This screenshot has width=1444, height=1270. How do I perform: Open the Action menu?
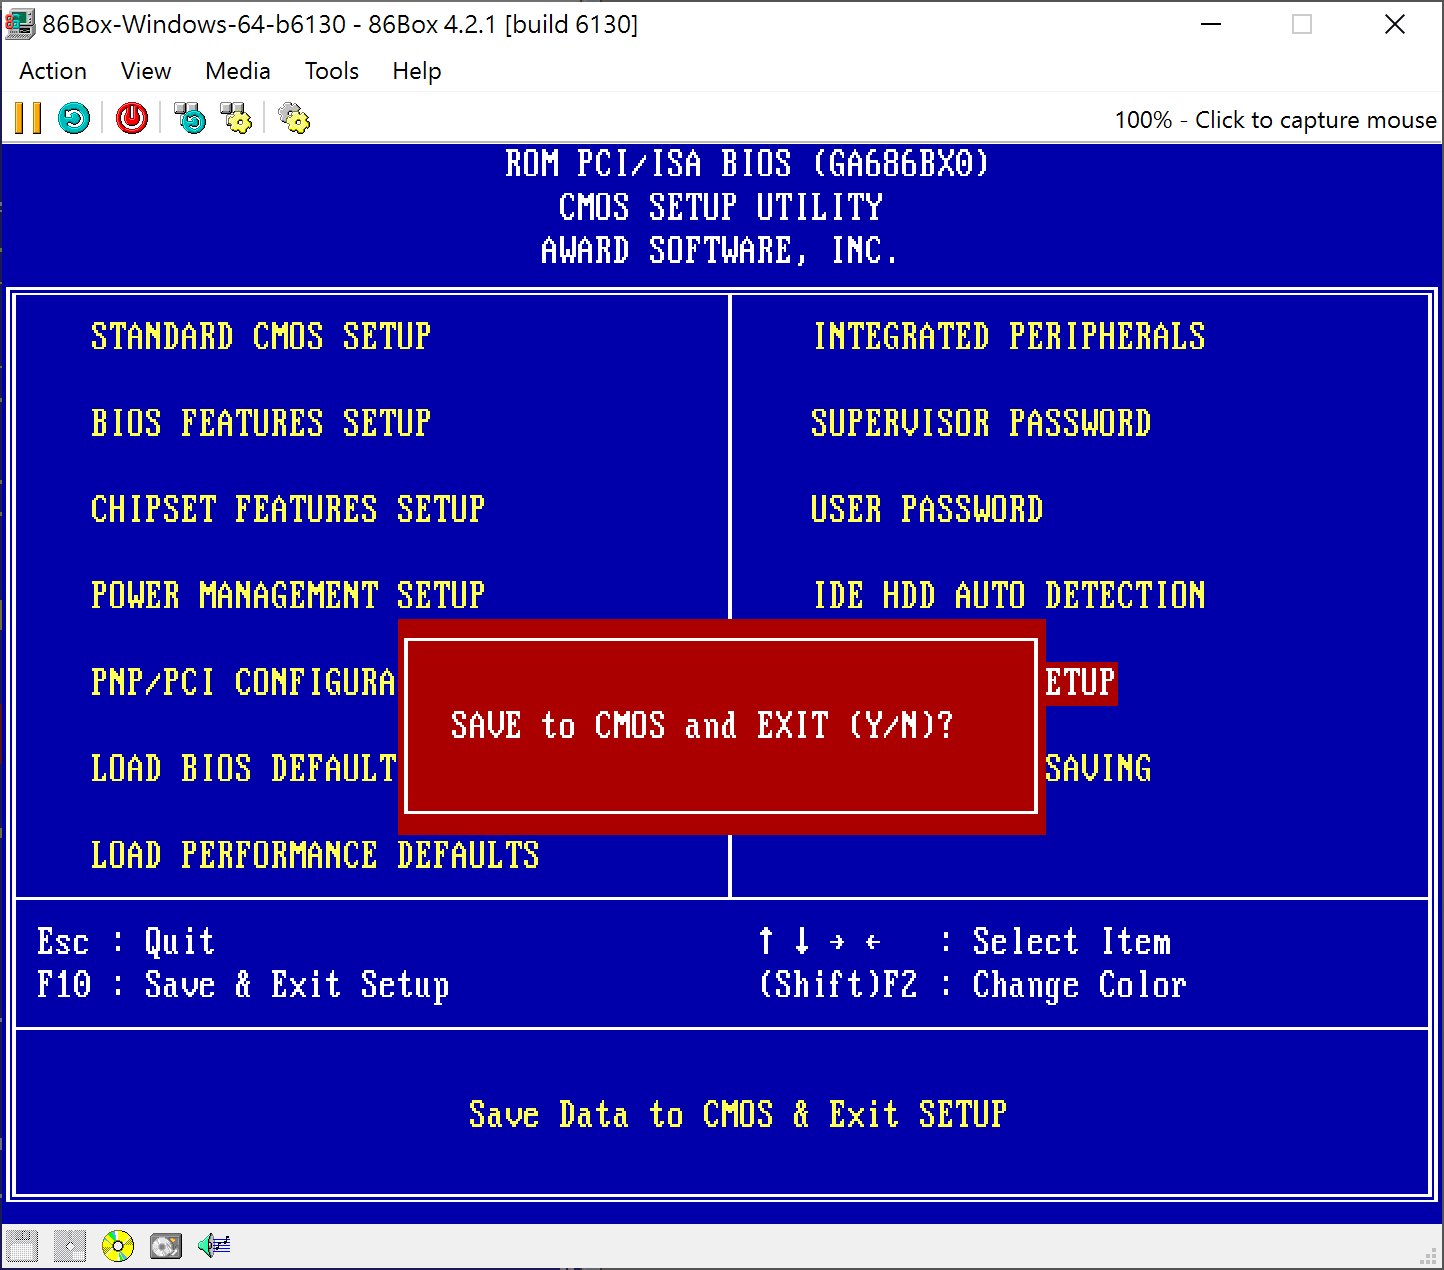click(53, 71)
